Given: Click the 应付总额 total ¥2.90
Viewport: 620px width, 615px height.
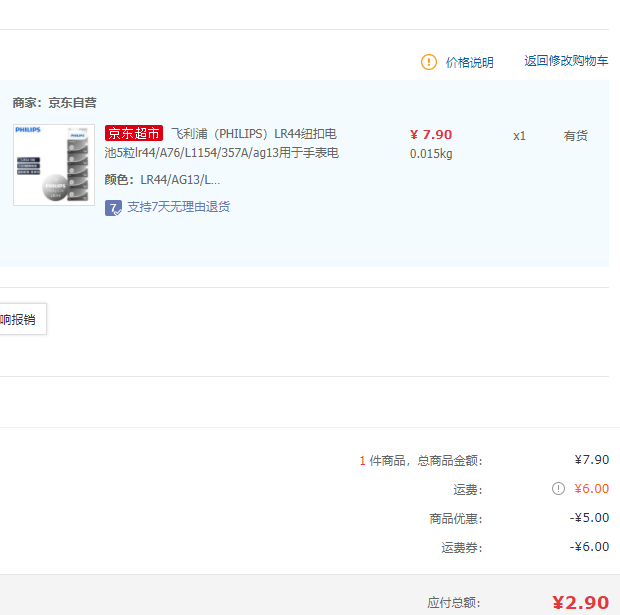Looking at the screenshot, I should (580, 602).
